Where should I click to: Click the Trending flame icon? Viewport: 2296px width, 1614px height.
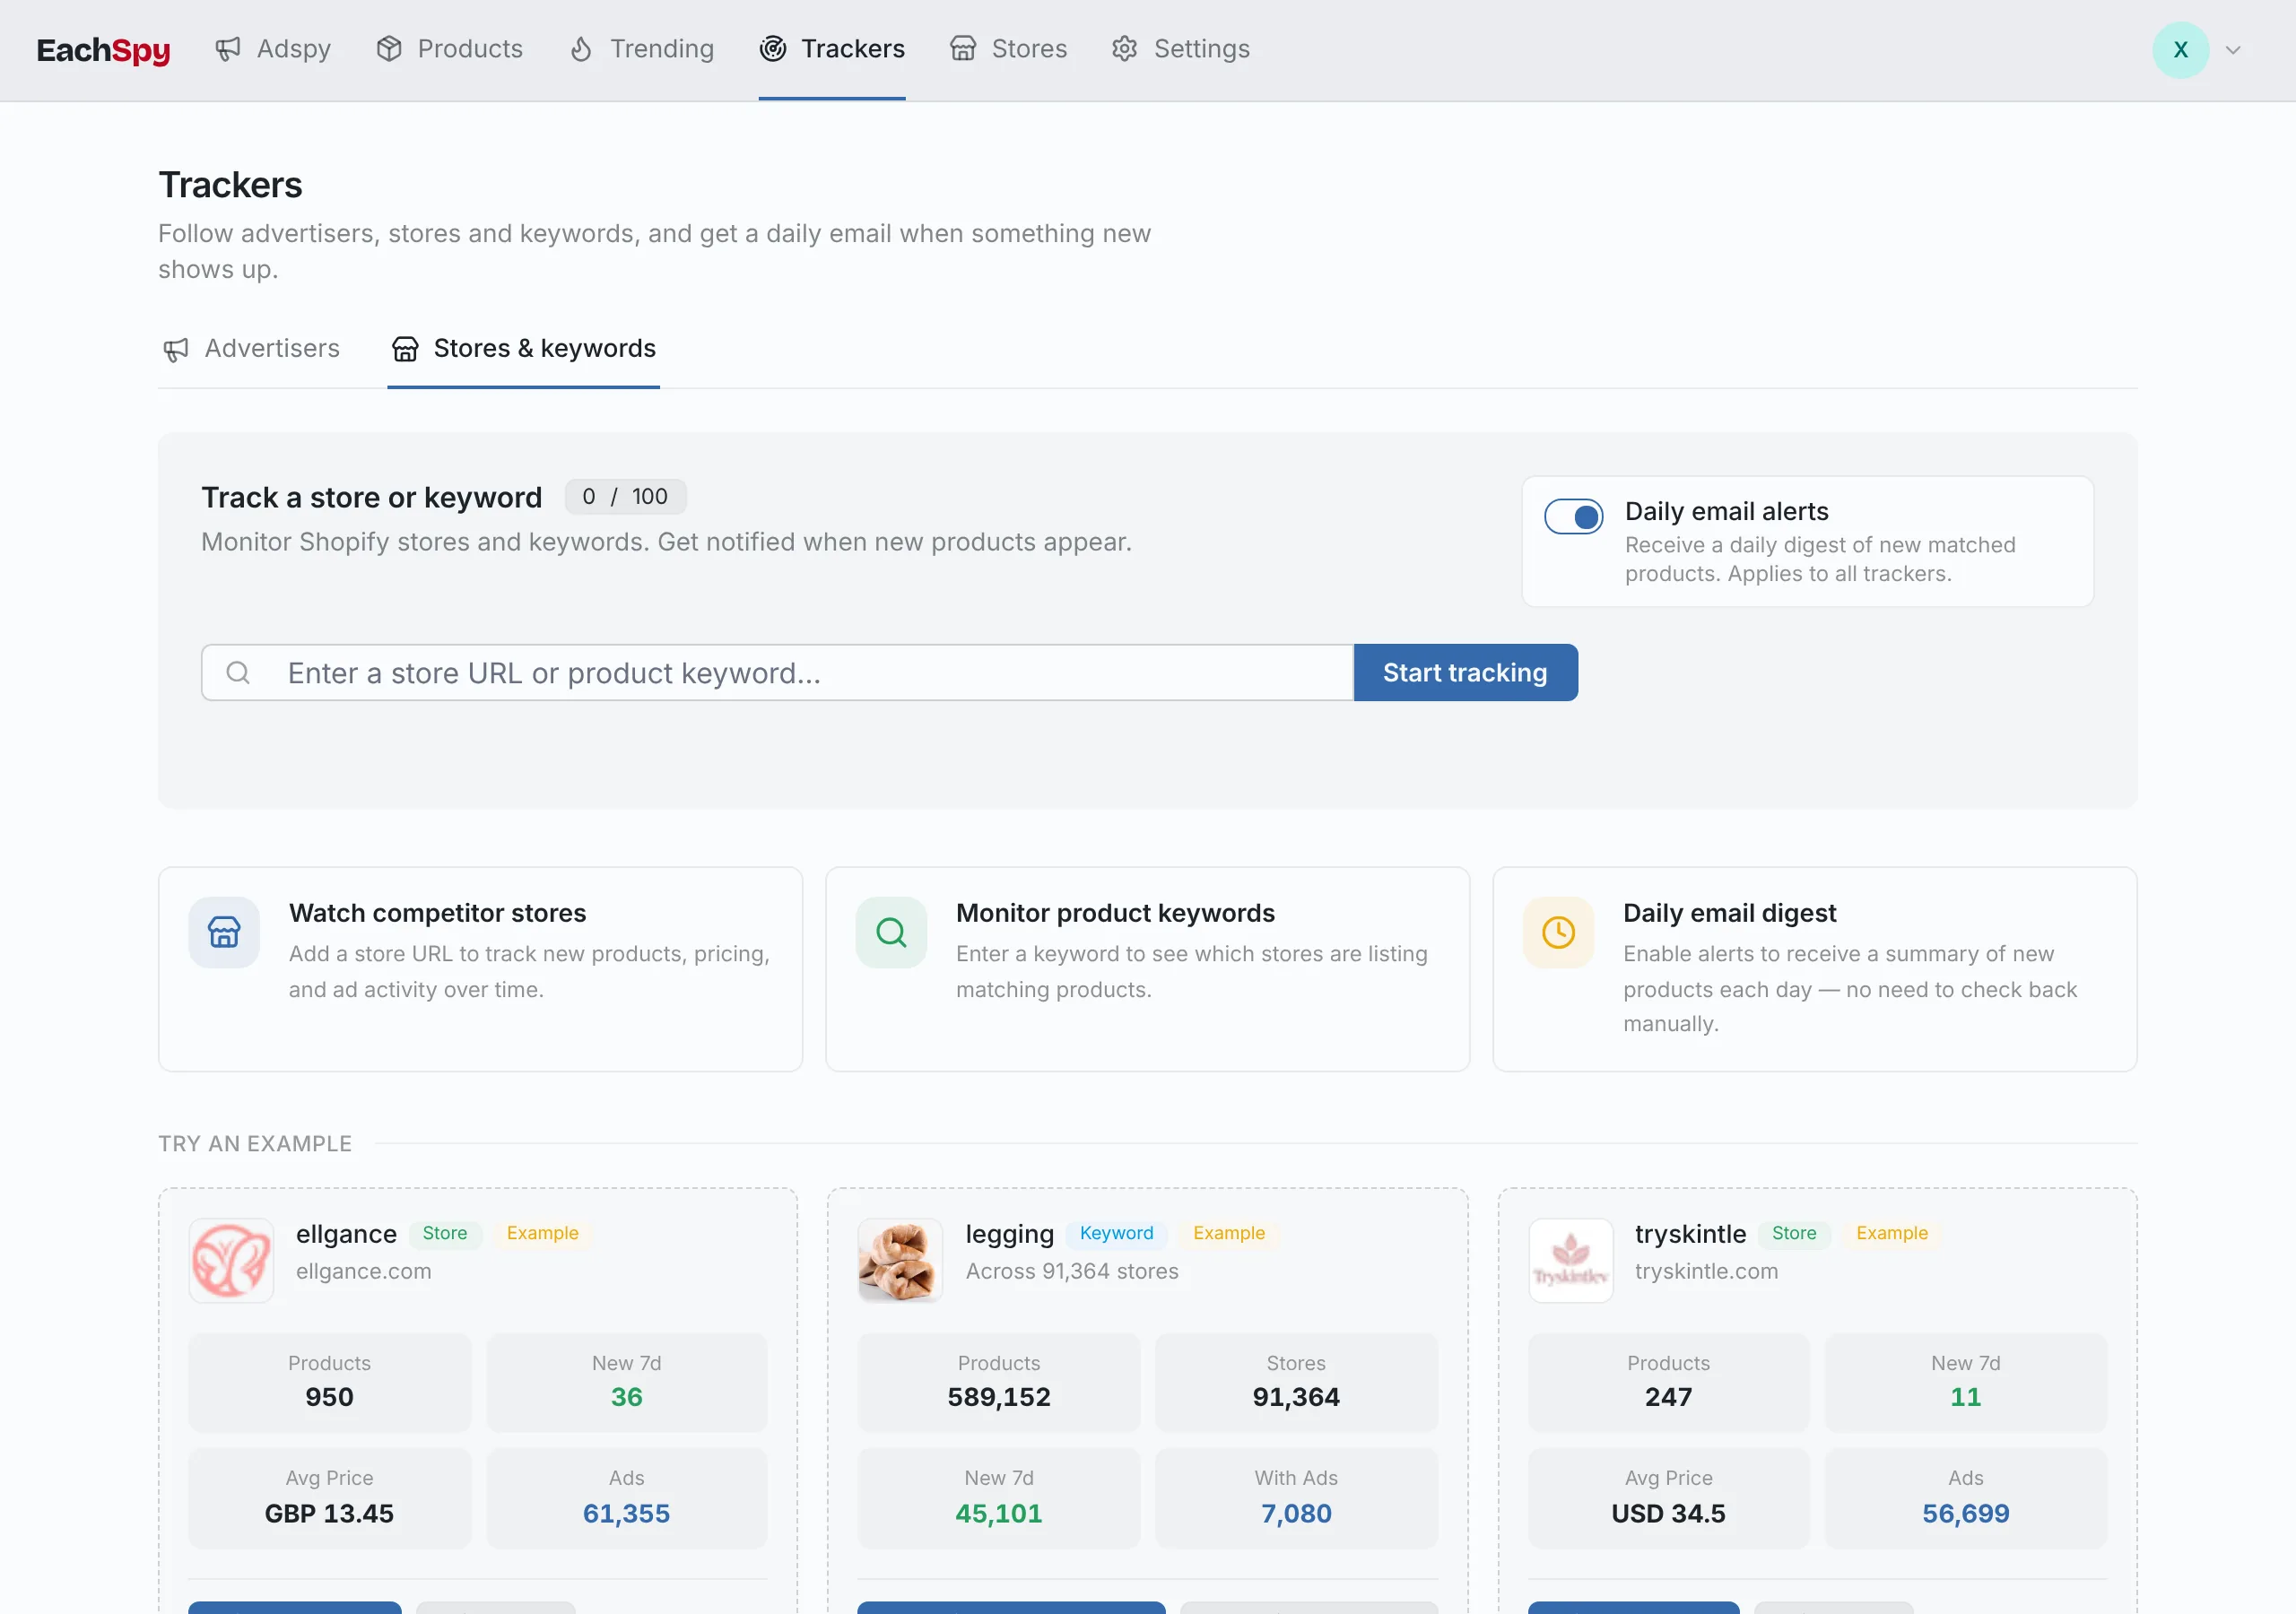pos(581,49)
